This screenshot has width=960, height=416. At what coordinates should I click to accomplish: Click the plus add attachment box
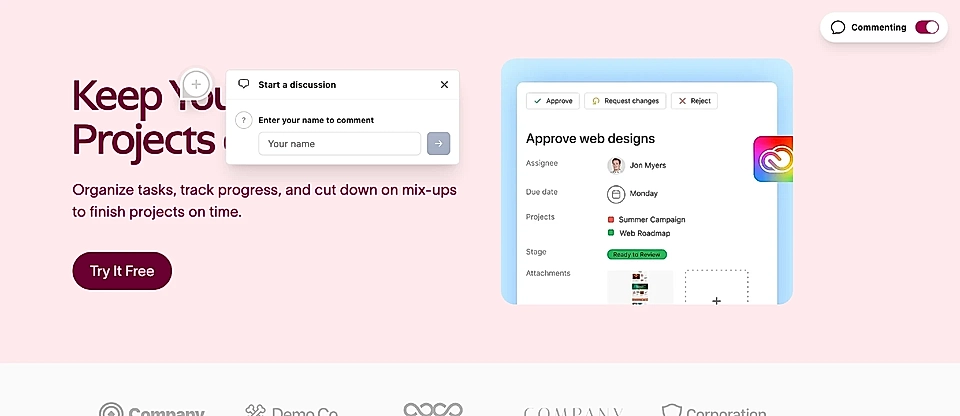click(716, 287)
